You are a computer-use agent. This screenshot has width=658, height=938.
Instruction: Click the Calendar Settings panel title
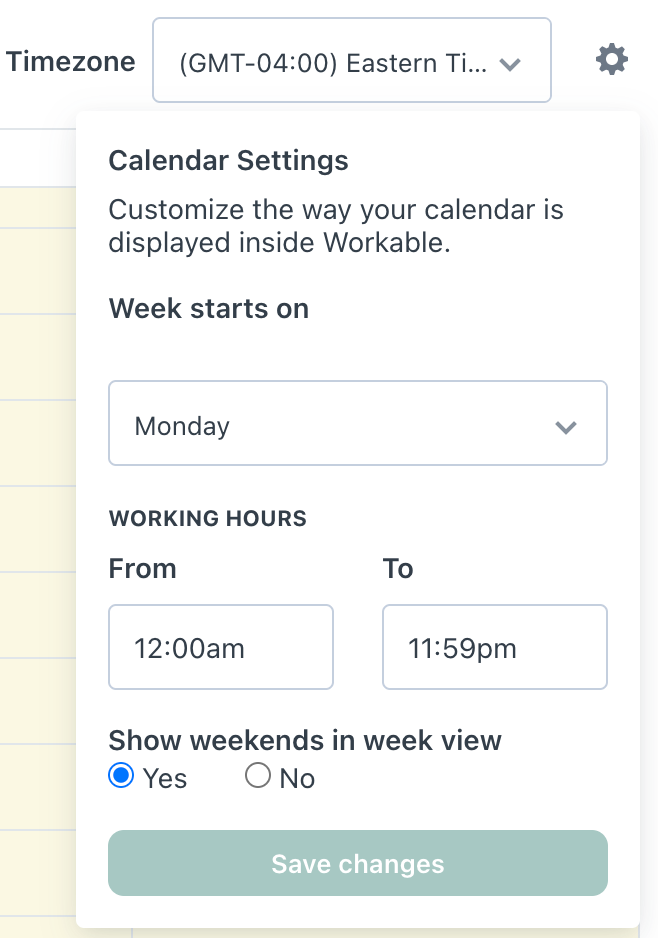point(228,160)
